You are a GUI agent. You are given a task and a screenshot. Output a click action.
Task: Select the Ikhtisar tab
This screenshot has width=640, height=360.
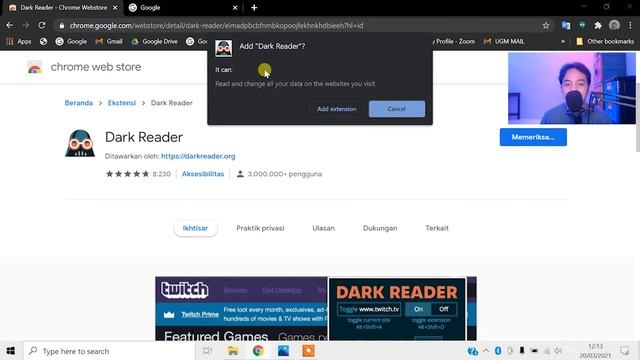[x=196, y=228]
